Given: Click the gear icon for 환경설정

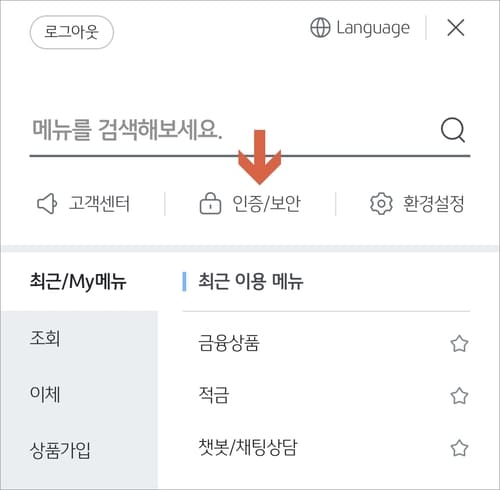Looking at the screenshot, I should (x=381, y=203).
